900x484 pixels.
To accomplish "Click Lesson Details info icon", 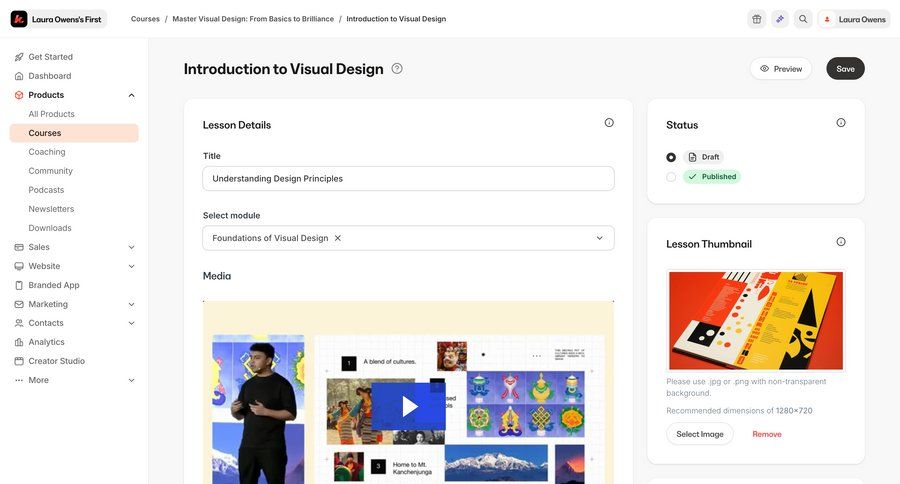I will 609,123.
